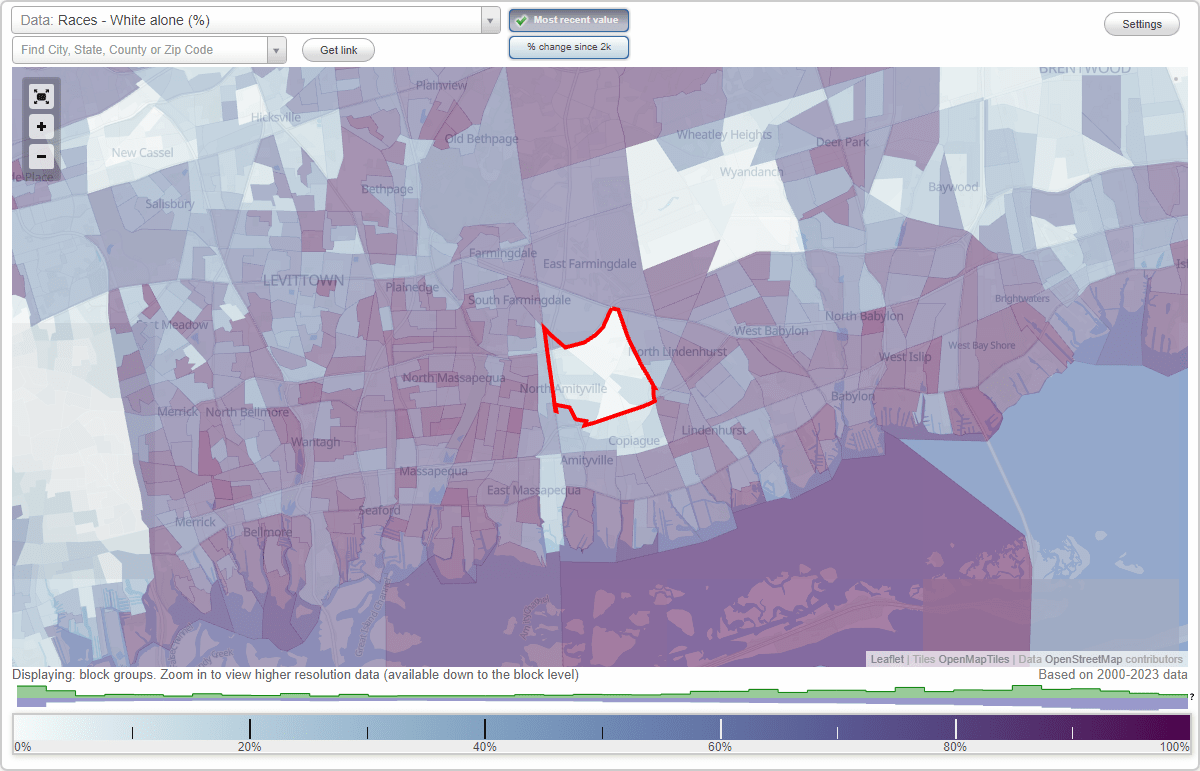
Task: Switch to % change since 2k view
Action: pyautogui.click(x=568, y=46)
